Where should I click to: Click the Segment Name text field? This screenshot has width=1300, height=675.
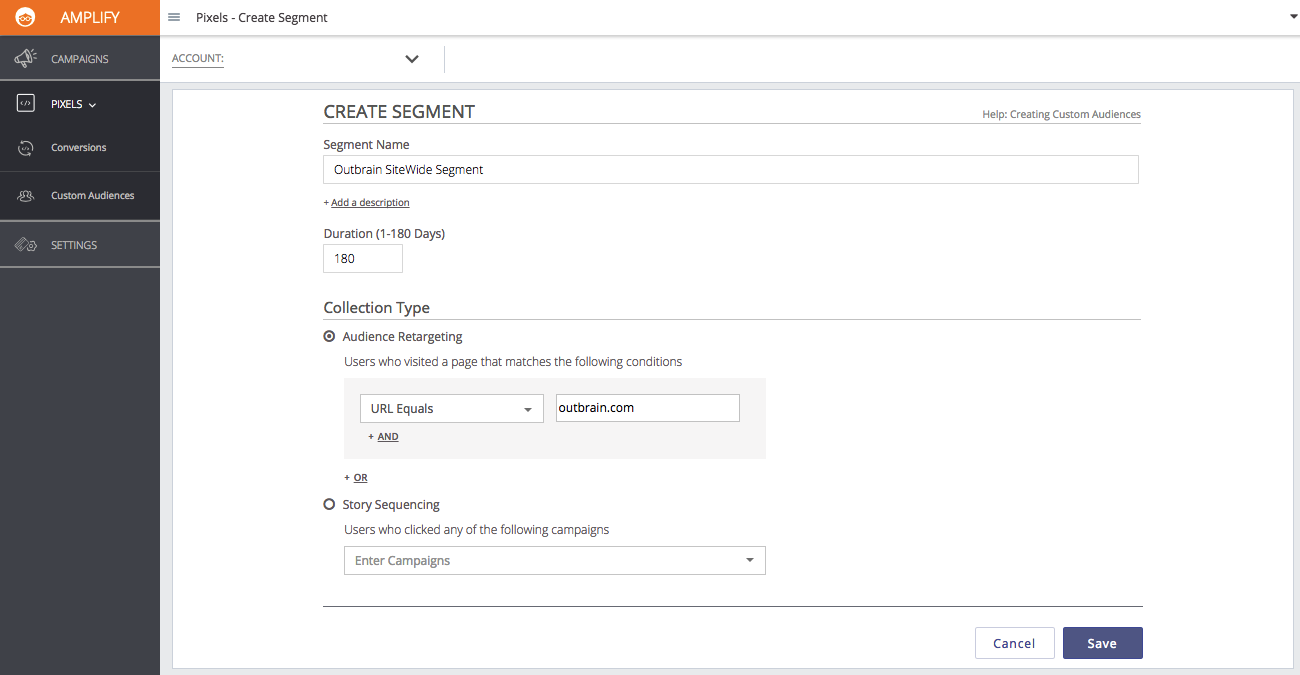(730, 170)
